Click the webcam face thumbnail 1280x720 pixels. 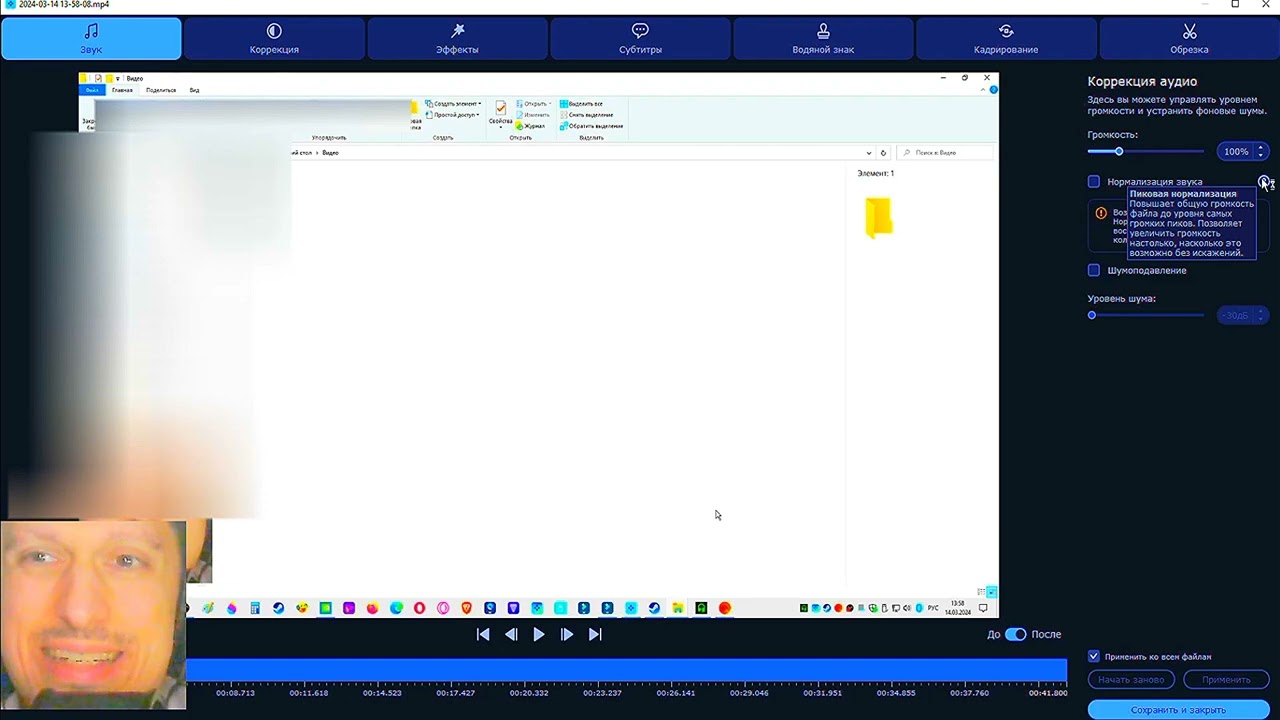coord(93,615)
